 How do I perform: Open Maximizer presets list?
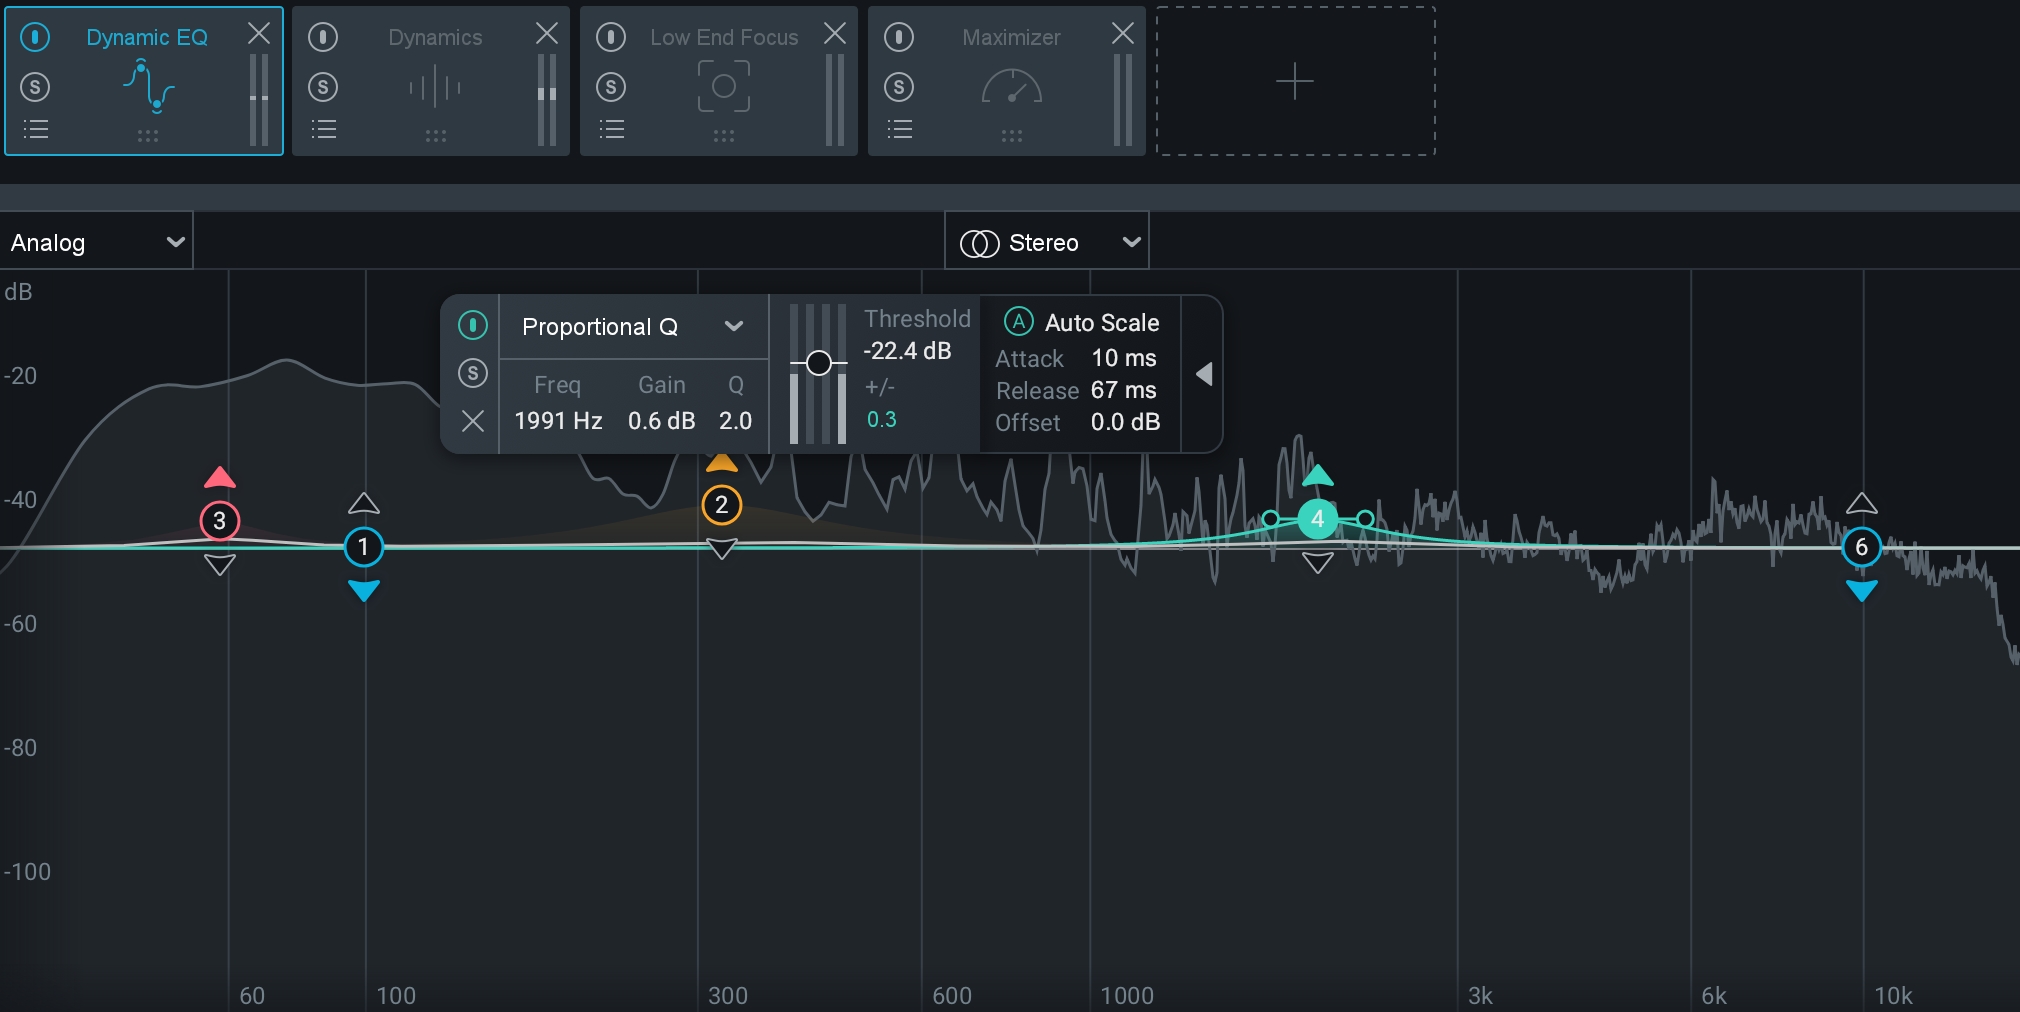tap(900, 129)
